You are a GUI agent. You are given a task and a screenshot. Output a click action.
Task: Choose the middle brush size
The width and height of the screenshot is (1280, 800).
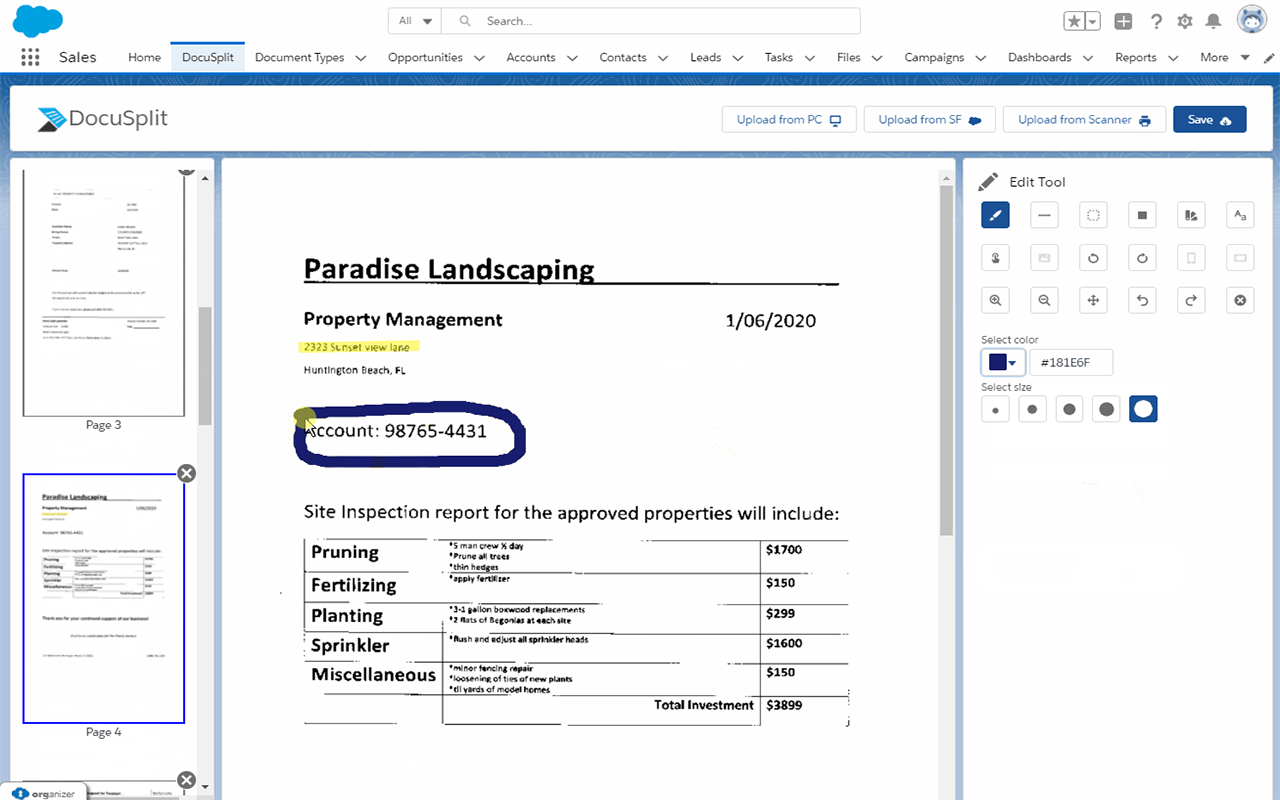(x=1069, y=409)
